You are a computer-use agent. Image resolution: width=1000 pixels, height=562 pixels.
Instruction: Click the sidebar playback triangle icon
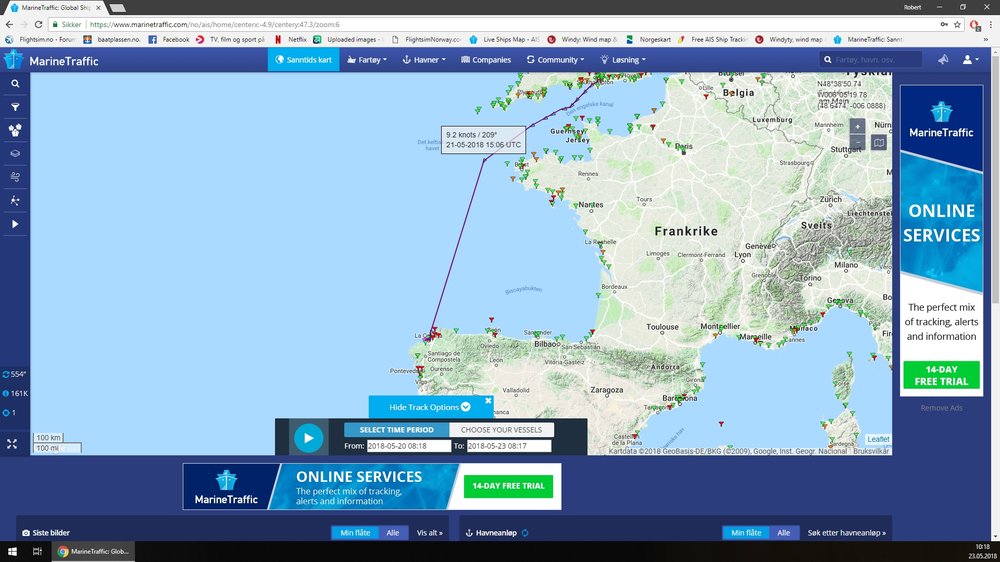point(15,224)
